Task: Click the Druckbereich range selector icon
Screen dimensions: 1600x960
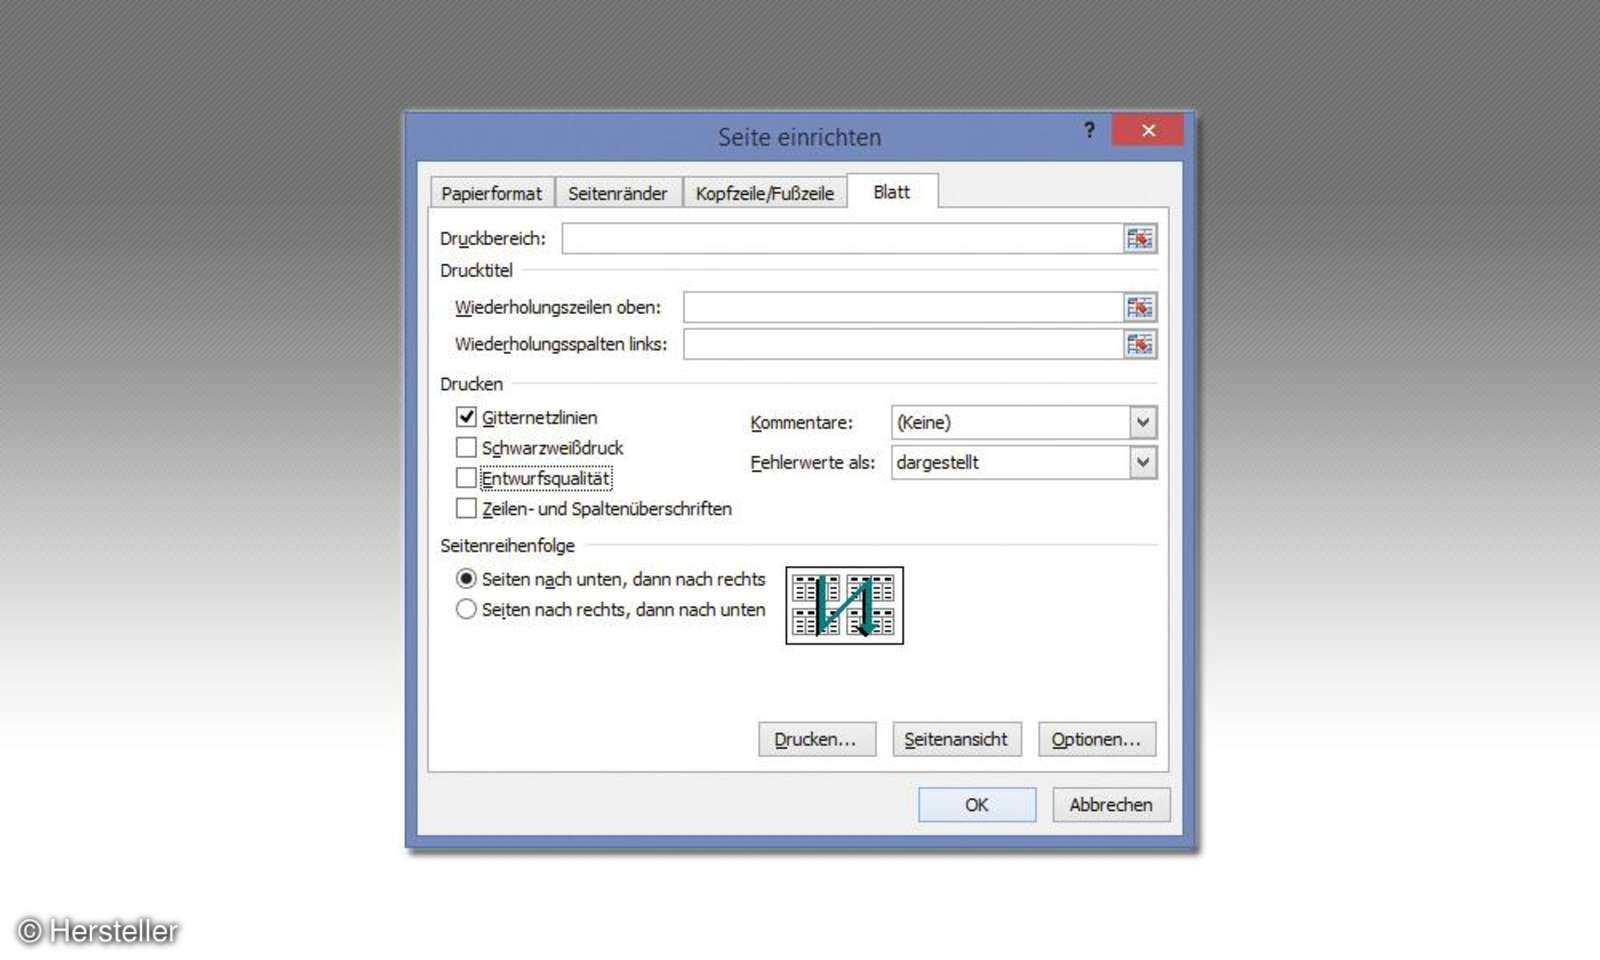Action: 1140,238
